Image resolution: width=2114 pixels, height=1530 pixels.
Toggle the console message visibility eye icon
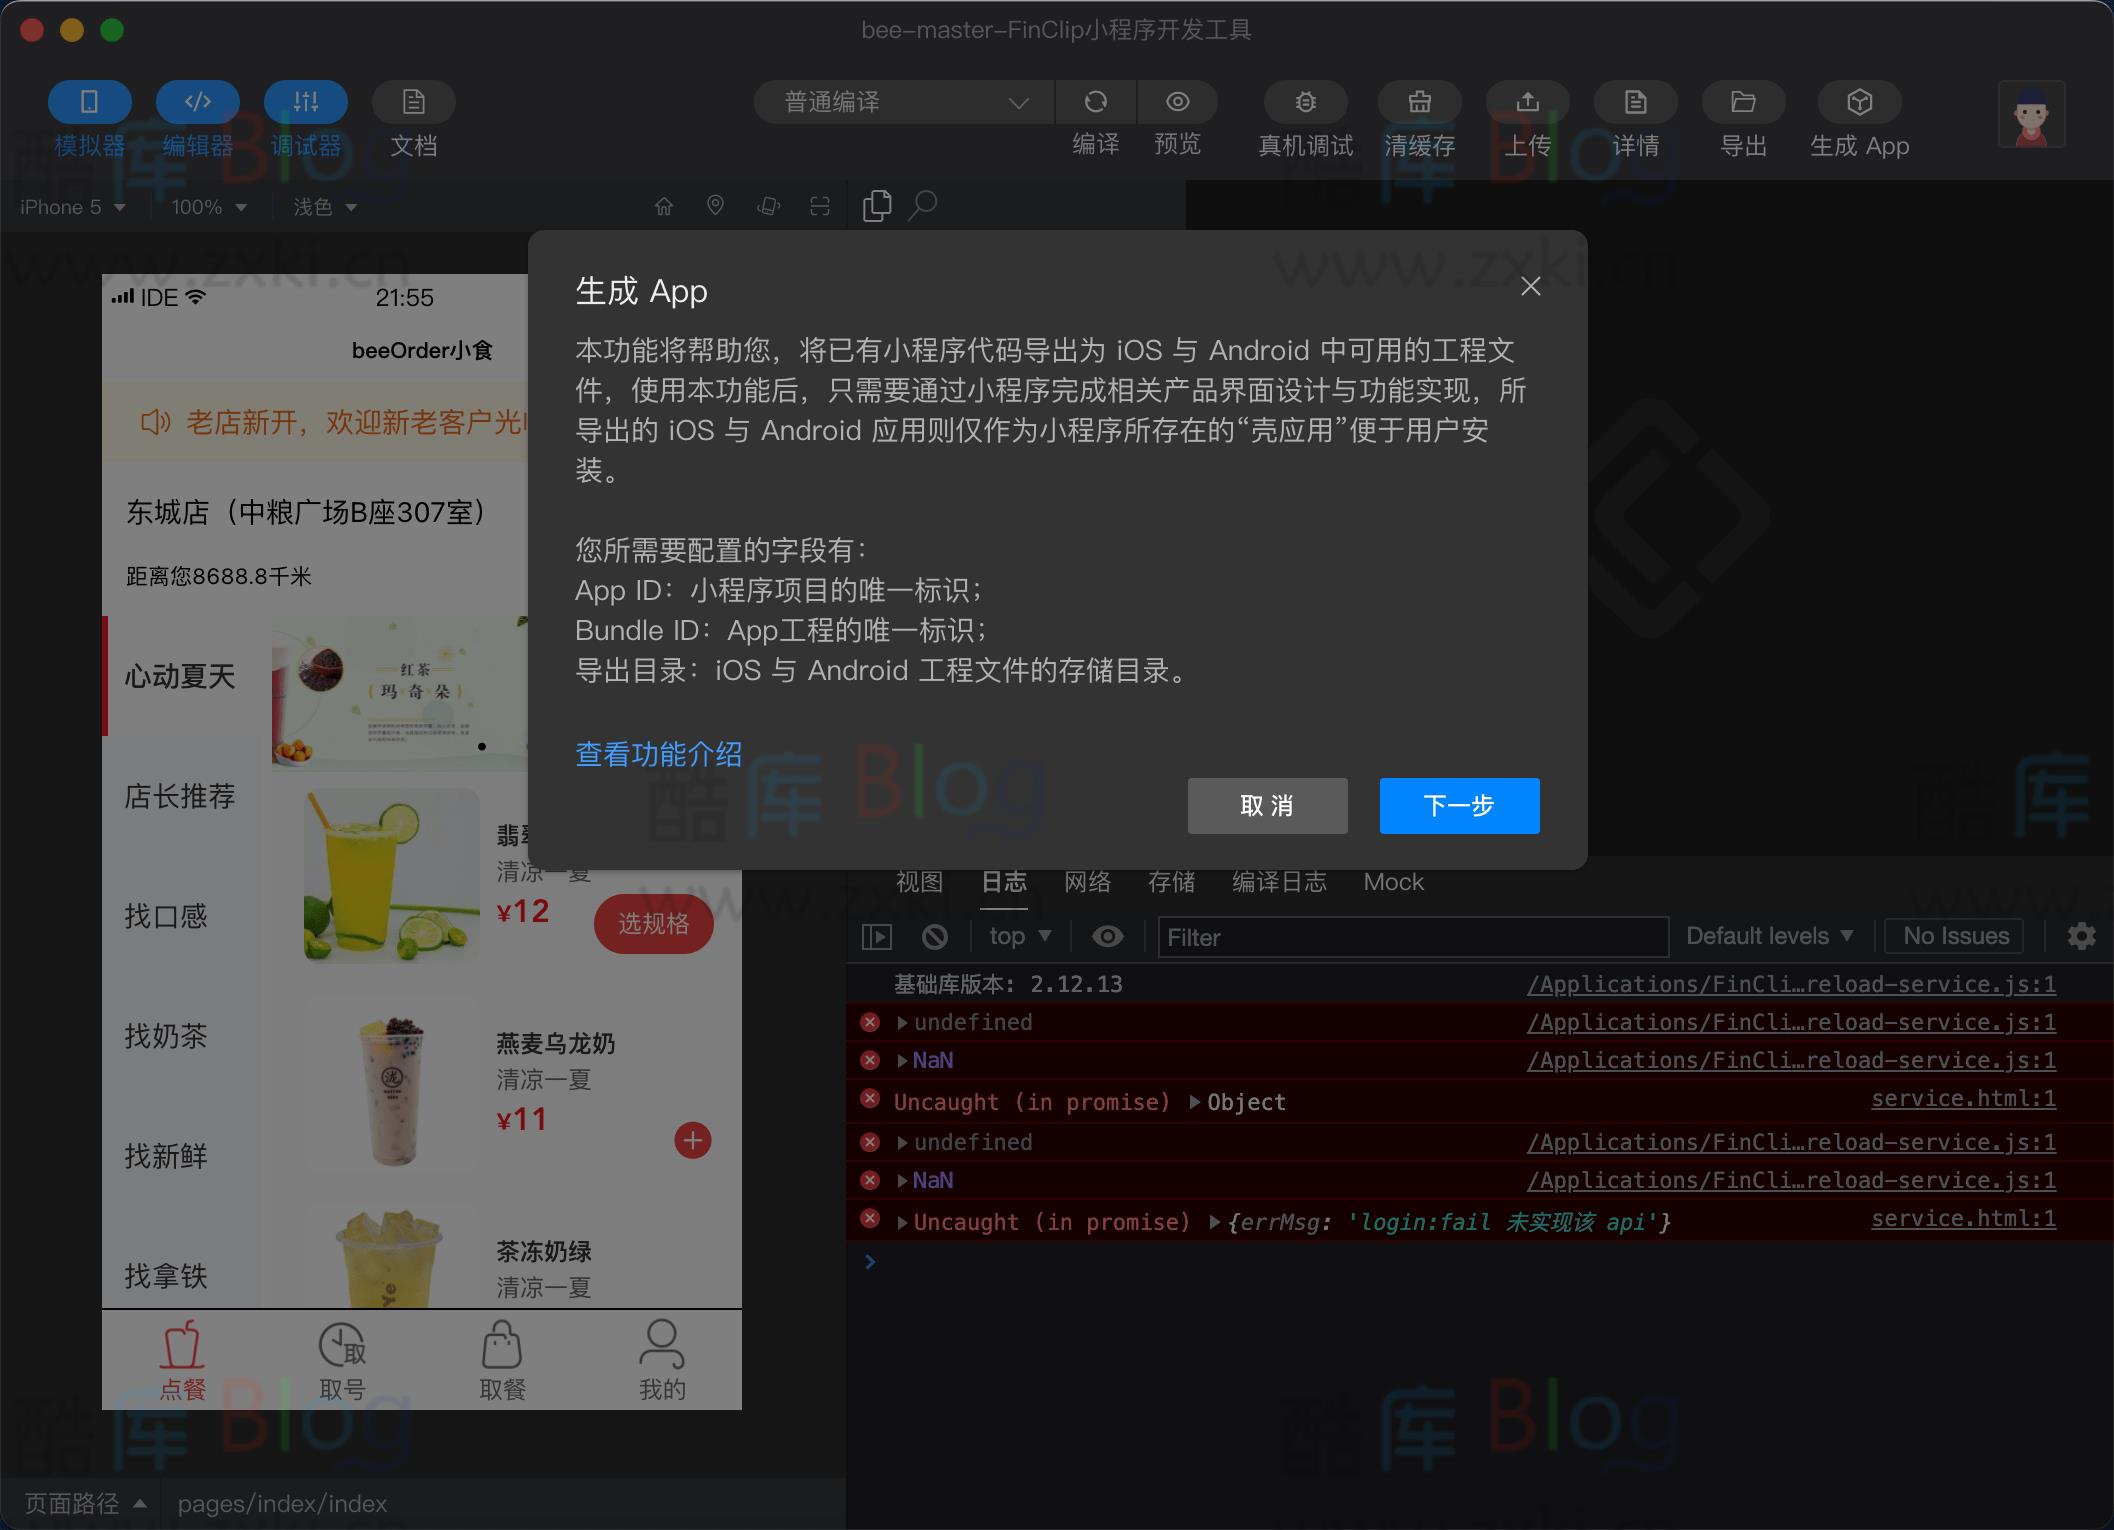[x=1107, y=936]
